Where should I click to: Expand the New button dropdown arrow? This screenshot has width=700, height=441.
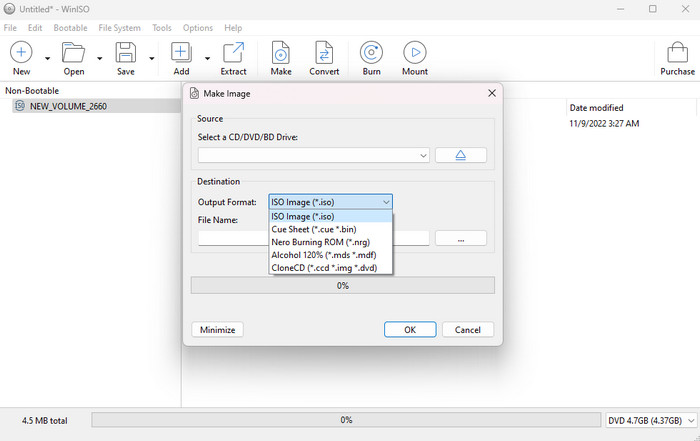(47, 58)
